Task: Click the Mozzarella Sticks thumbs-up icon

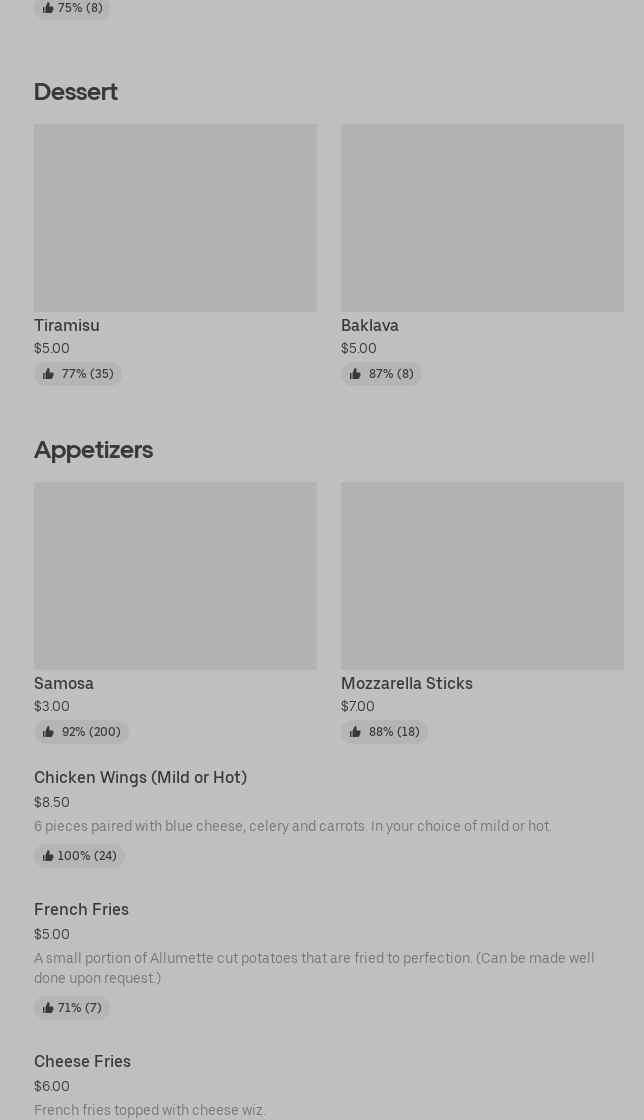Action: [x=355, y=732]
